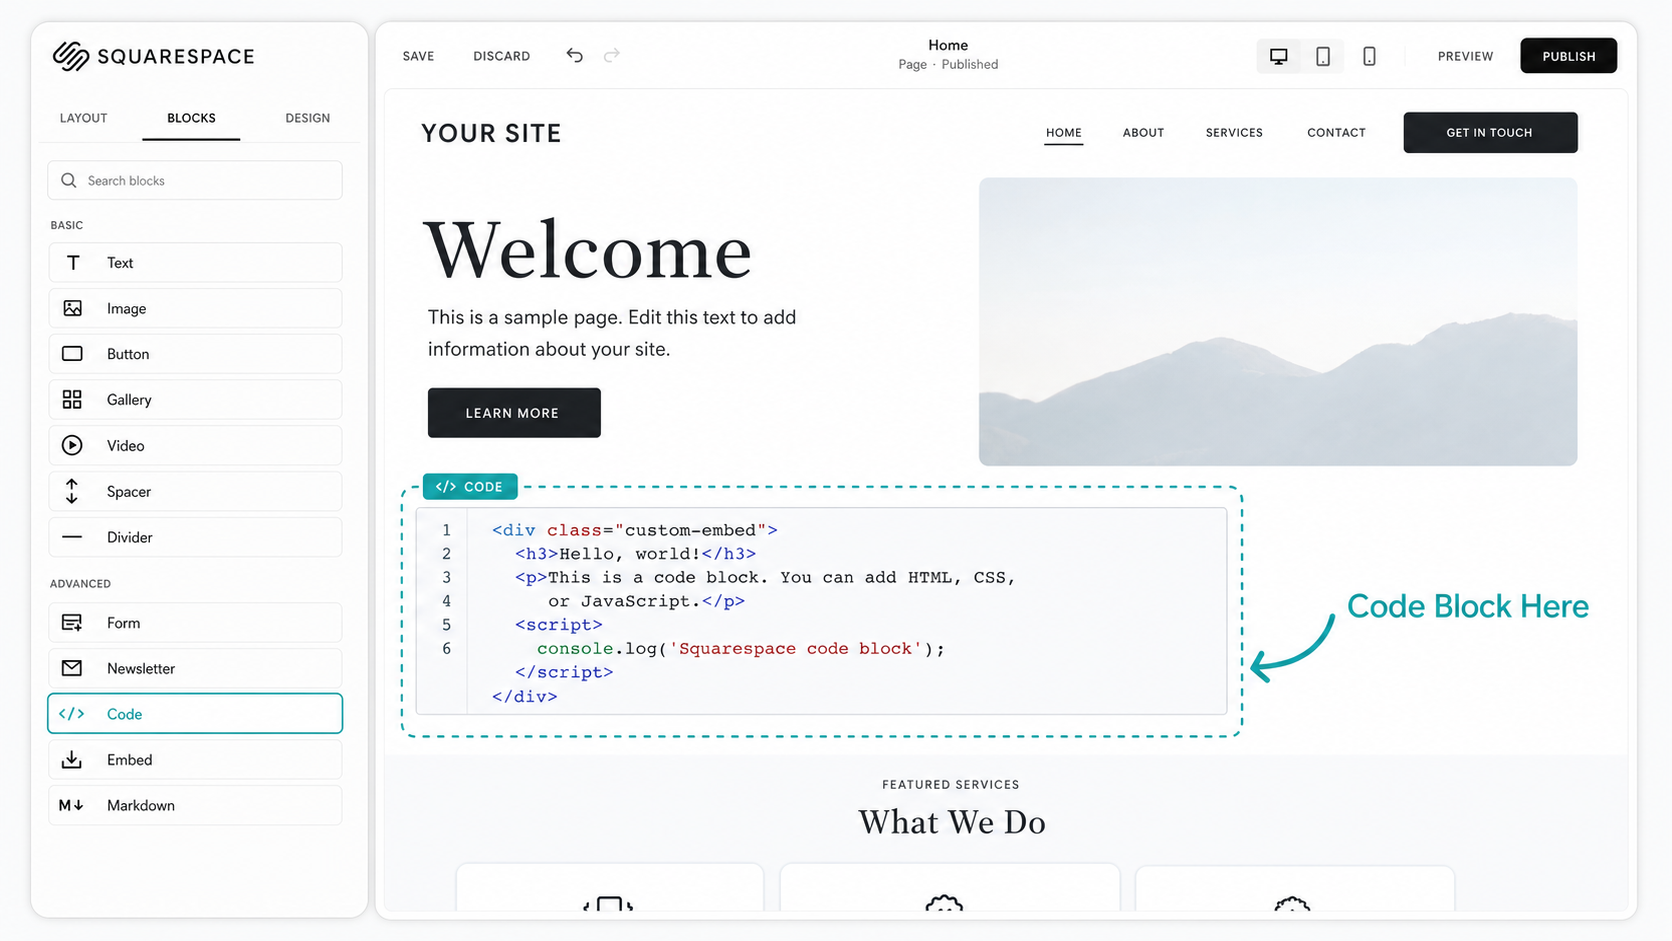Click the Form block icon
The image size is (1672, 941).
(x=72, y=622)
